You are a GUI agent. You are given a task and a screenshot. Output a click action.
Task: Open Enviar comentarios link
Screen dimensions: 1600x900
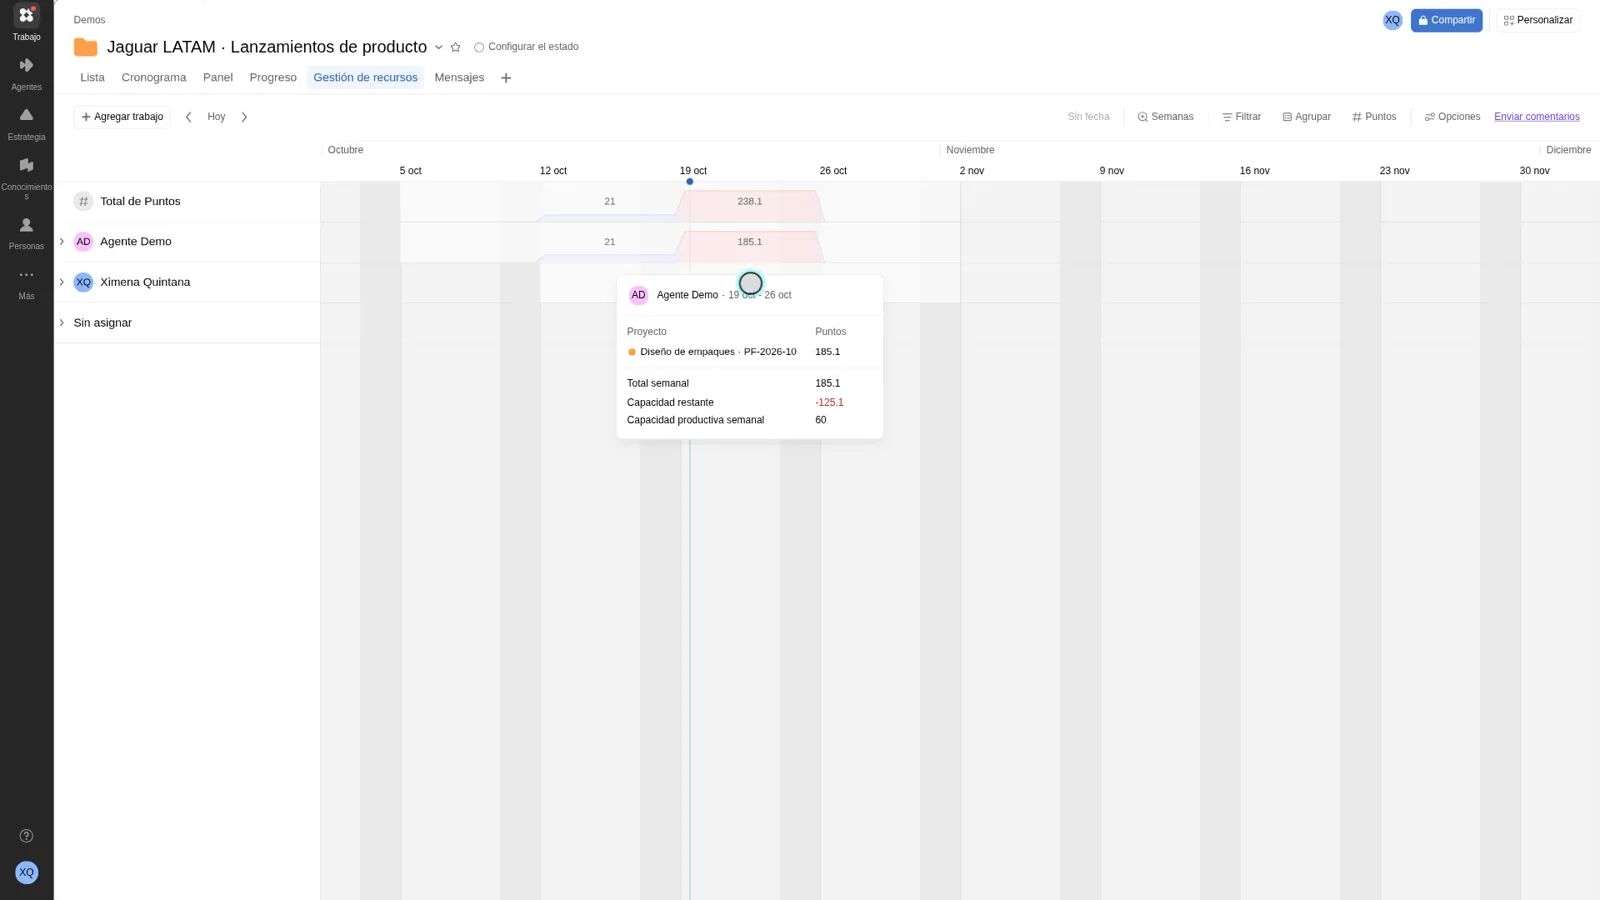coord(1537,117)
